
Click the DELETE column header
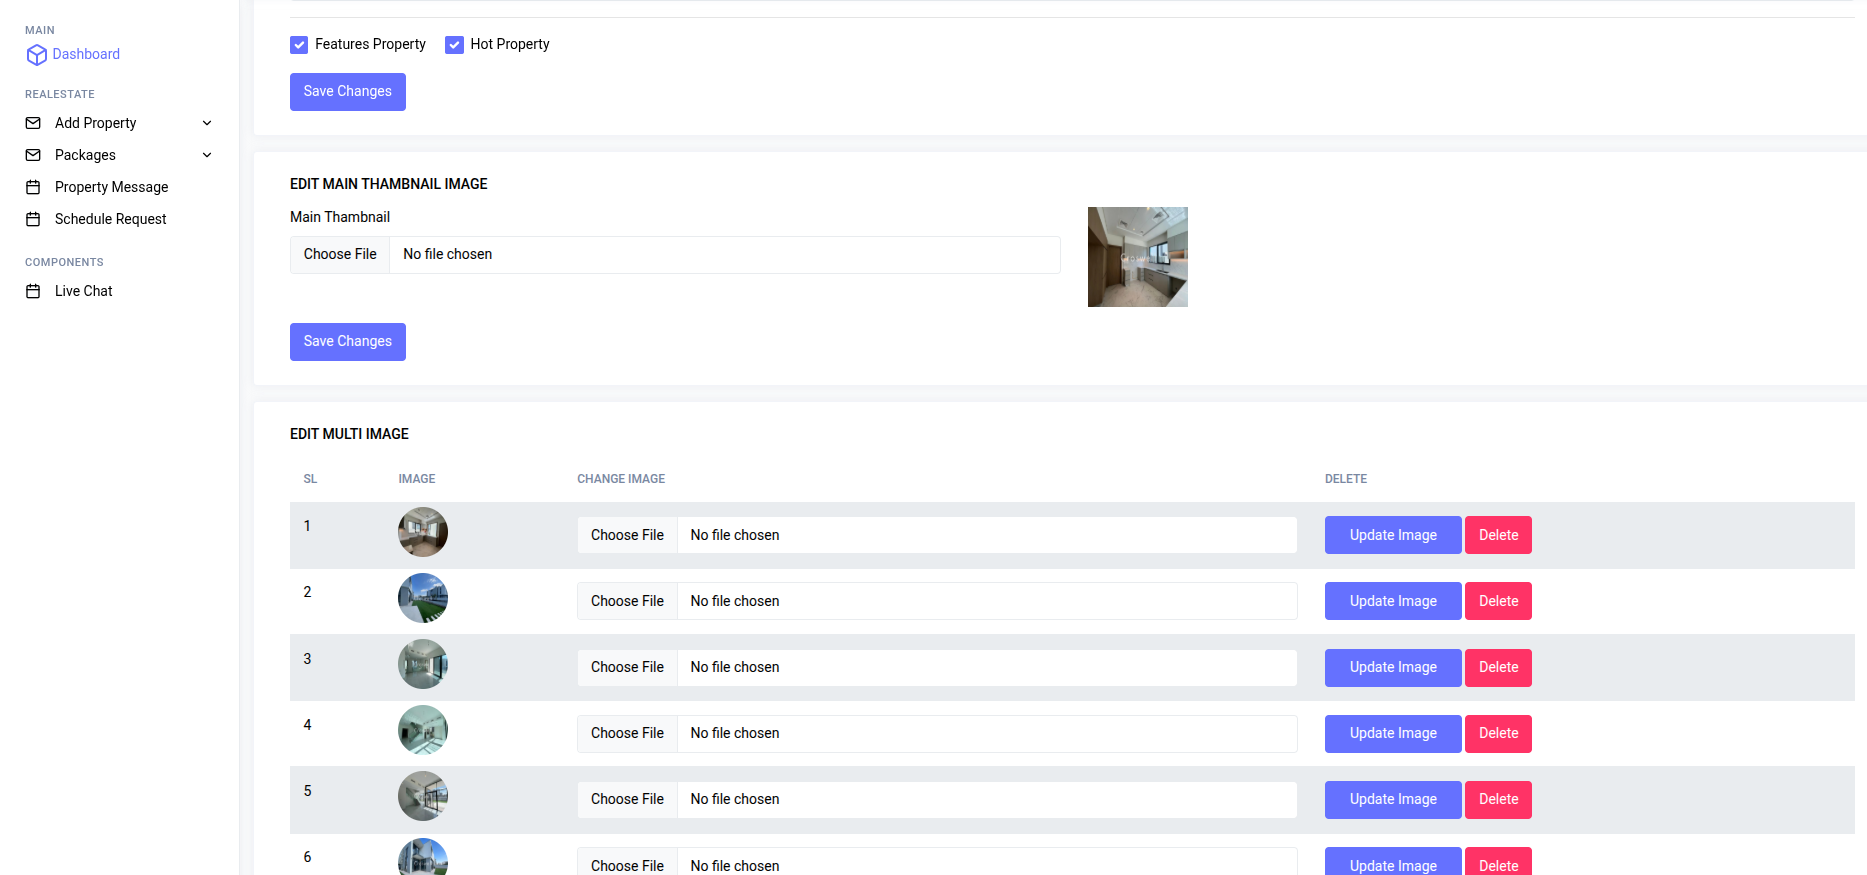point(1346,479)
